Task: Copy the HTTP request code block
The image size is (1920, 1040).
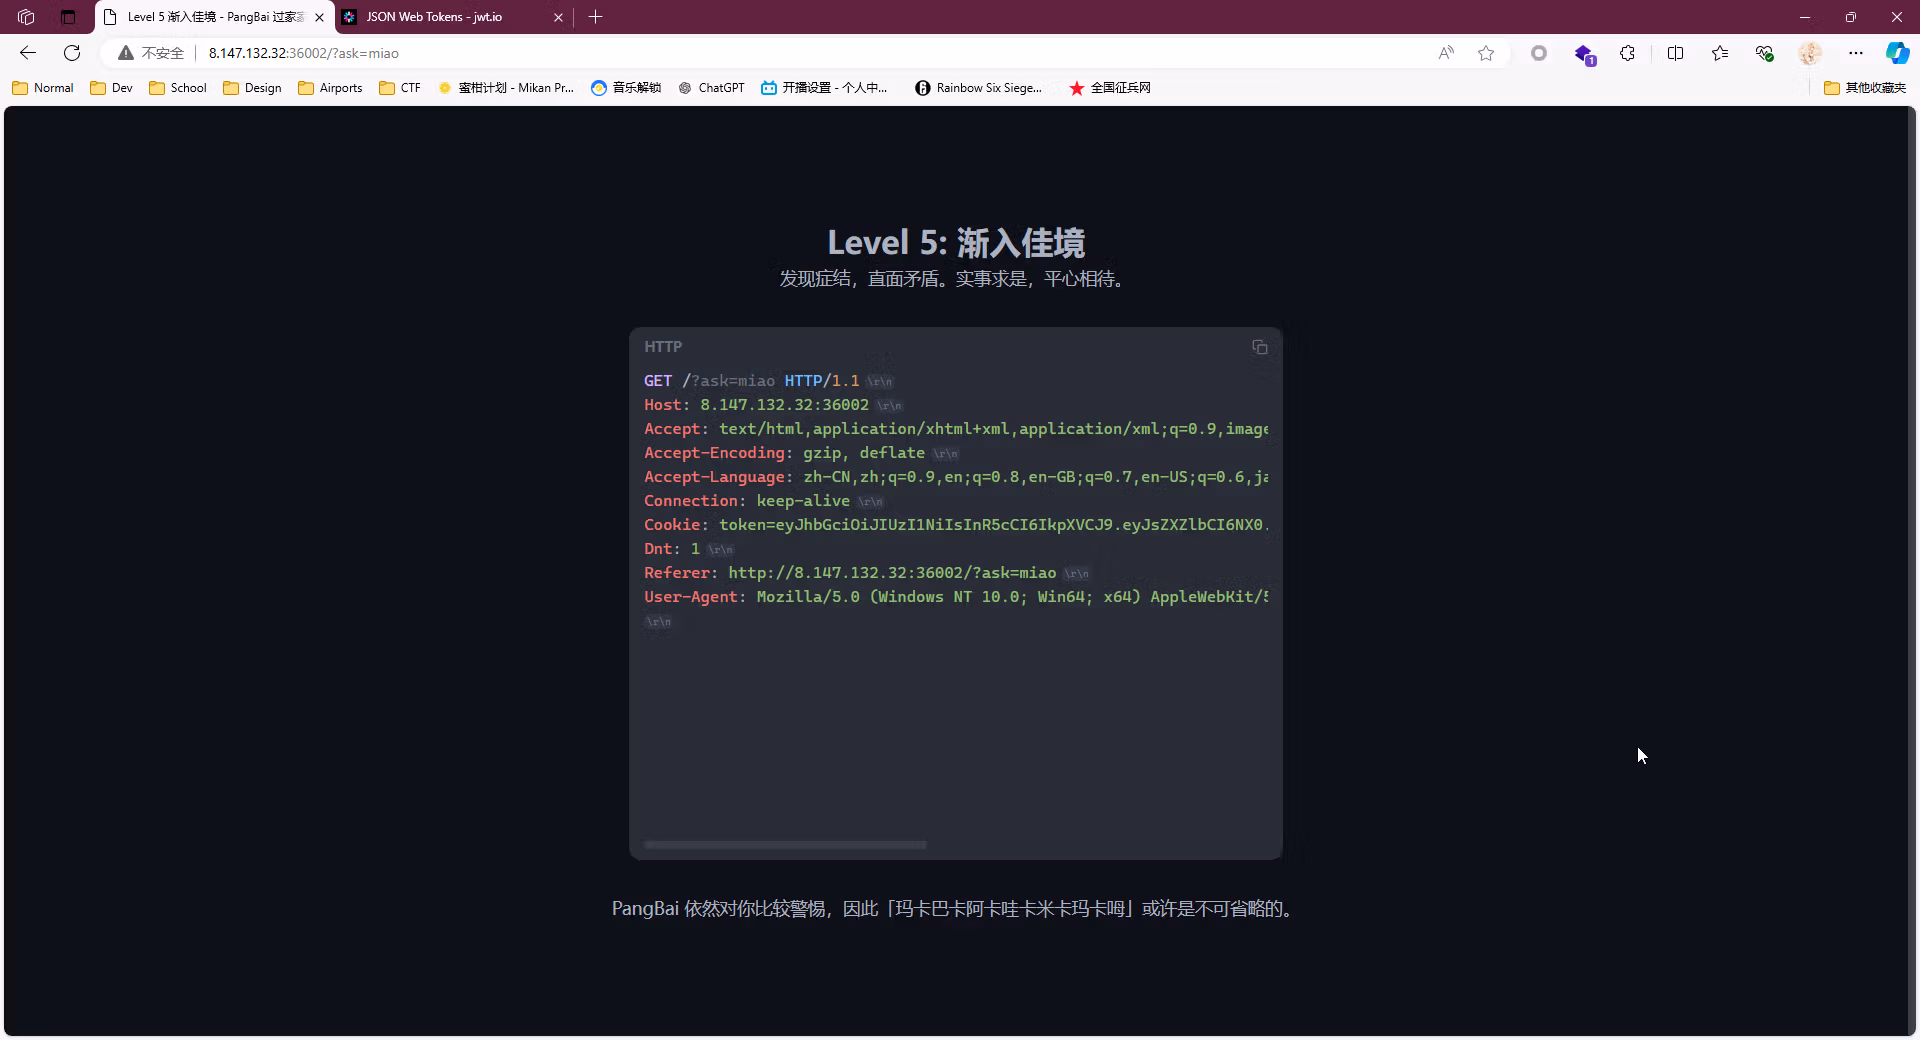Action: coord(1260,347)
